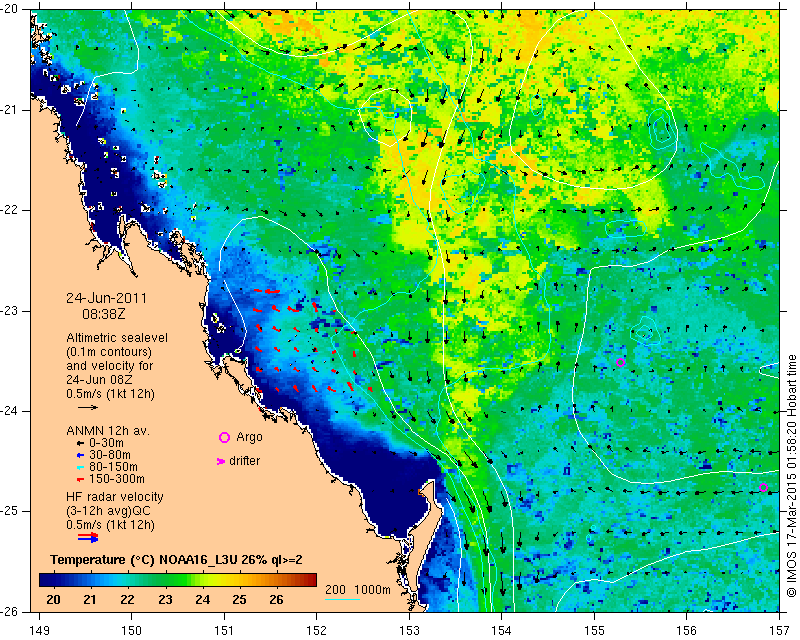Image resolution: width=800 pixels, height=640 pixels.
Task: Select the cyan 80-150m ANMN arrow symbol
Action: point(80,467)
